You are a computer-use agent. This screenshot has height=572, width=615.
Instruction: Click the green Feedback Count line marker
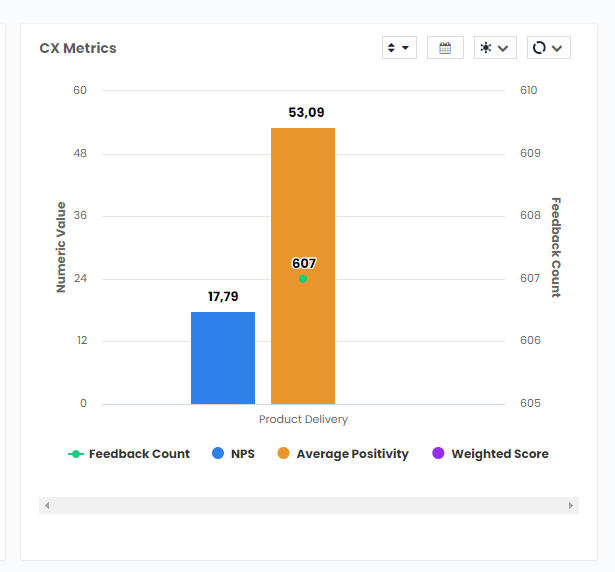point(76,454)
